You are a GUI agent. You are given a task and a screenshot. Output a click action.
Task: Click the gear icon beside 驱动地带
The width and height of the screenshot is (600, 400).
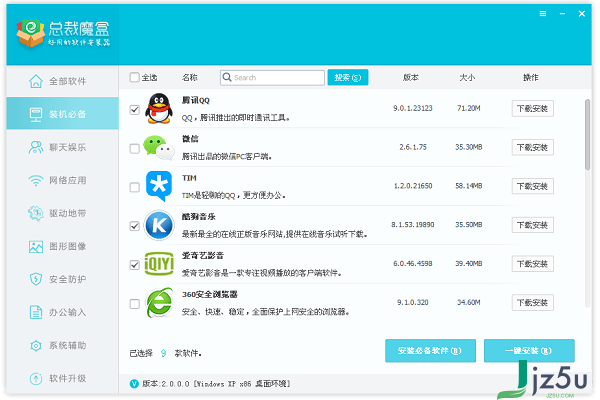click(36, 213)
